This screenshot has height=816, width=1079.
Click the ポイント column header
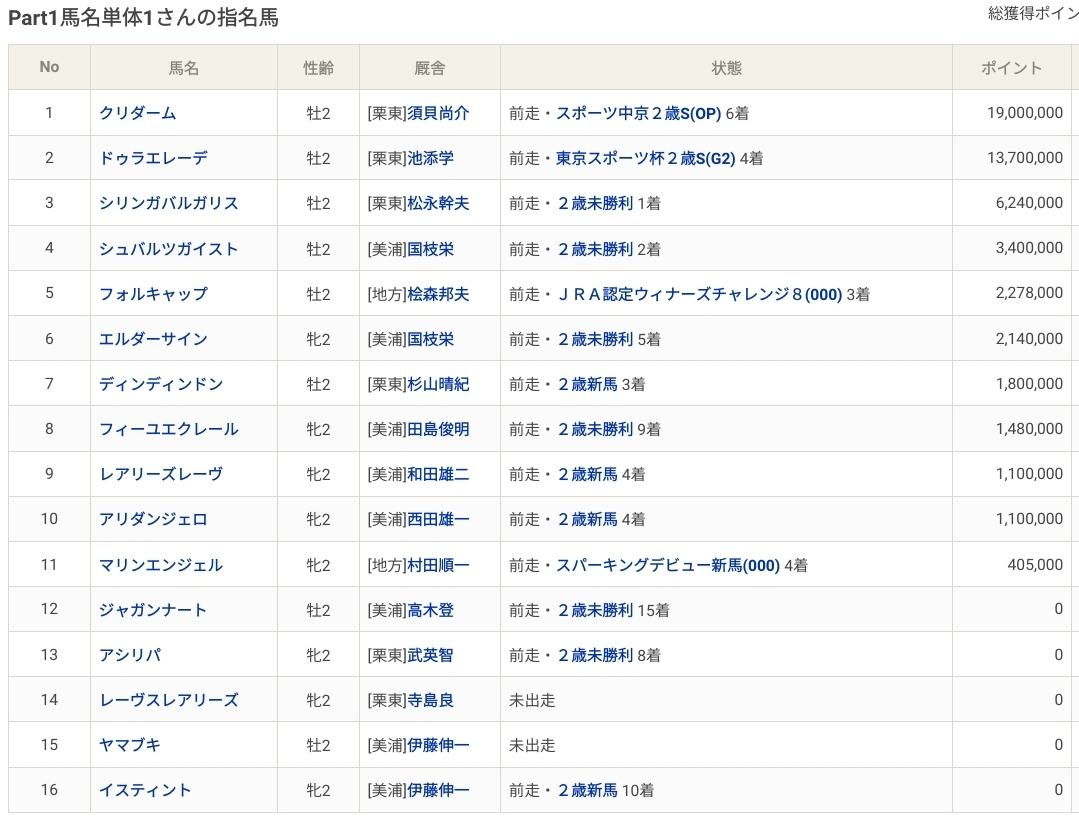(1011, 68)
